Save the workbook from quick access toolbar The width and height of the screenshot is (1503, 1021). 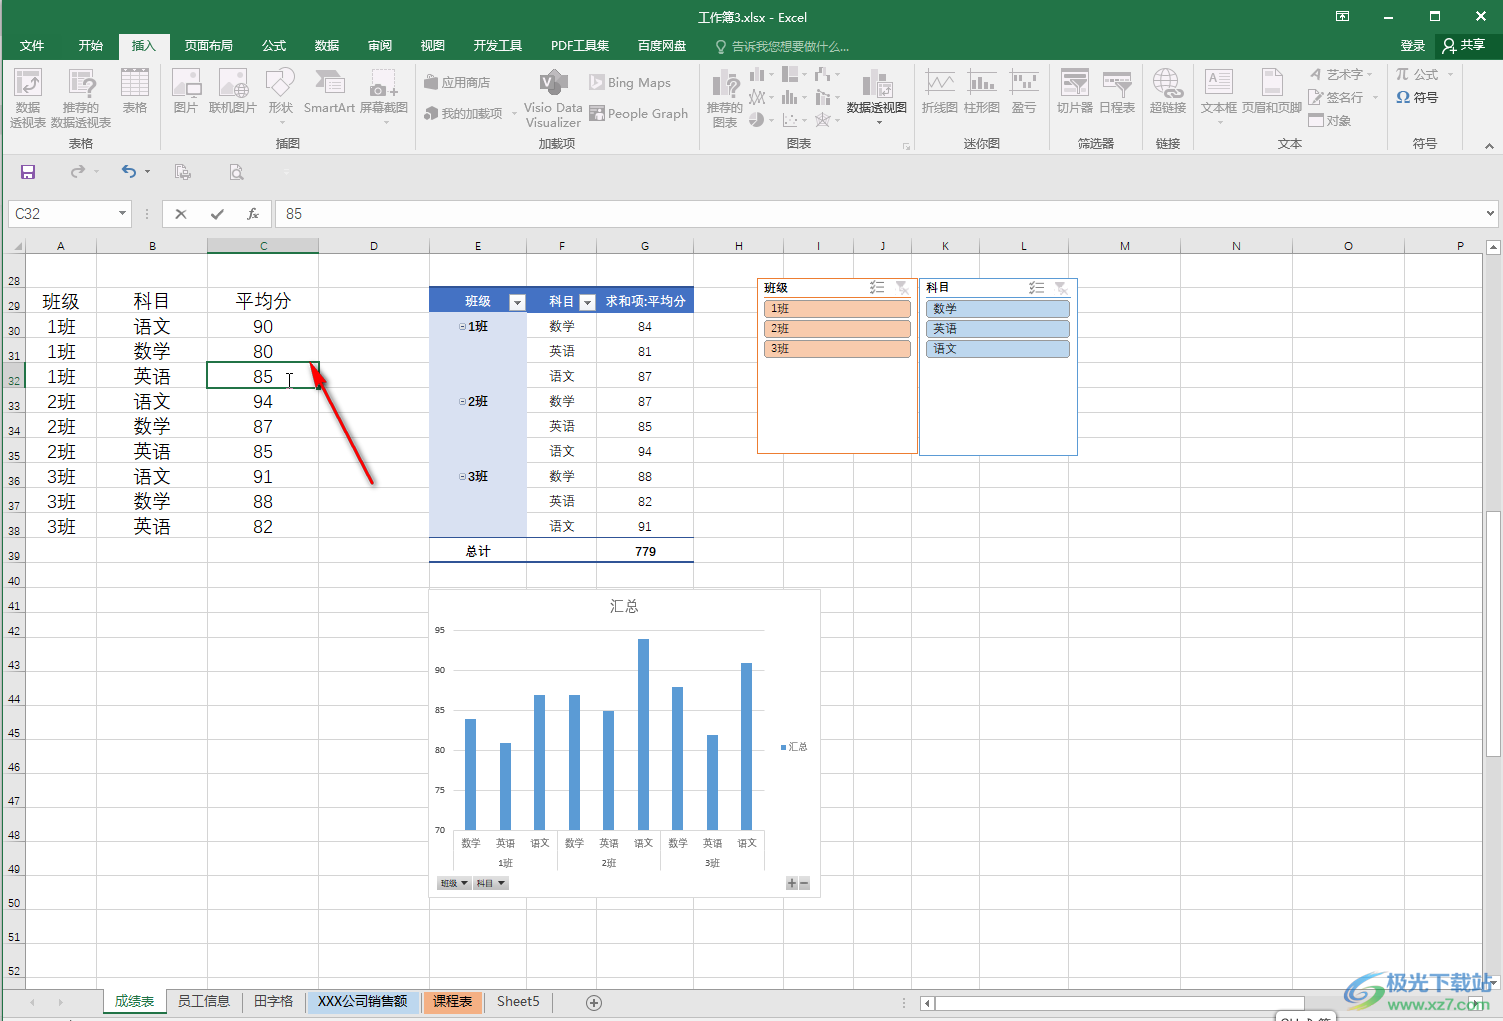[x=28, y=172]
